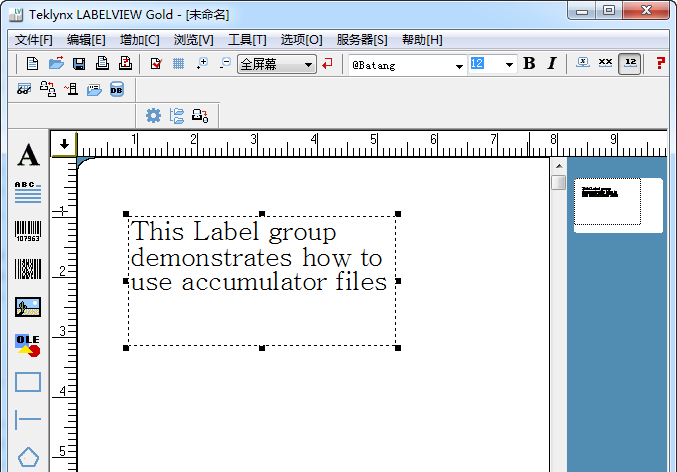Open the 工具[T] menu
Image resolution: width=677 pixels, height=472 pixels.
(247, 39)
